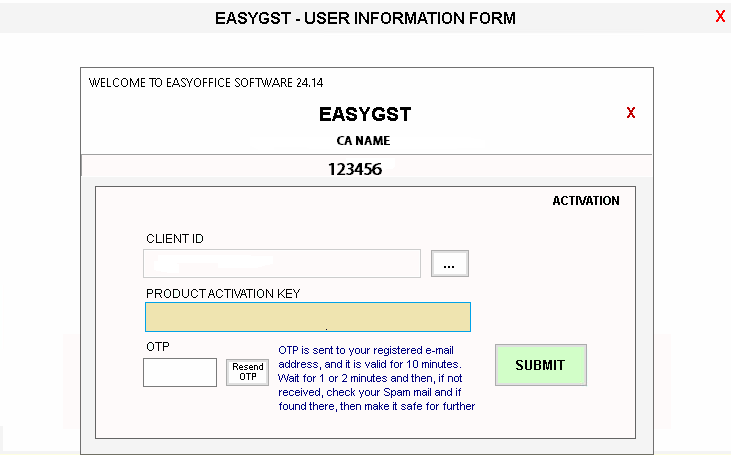Close the inner EASYGST activation dialog
The image size is (731, 455).
pos(631,113)
